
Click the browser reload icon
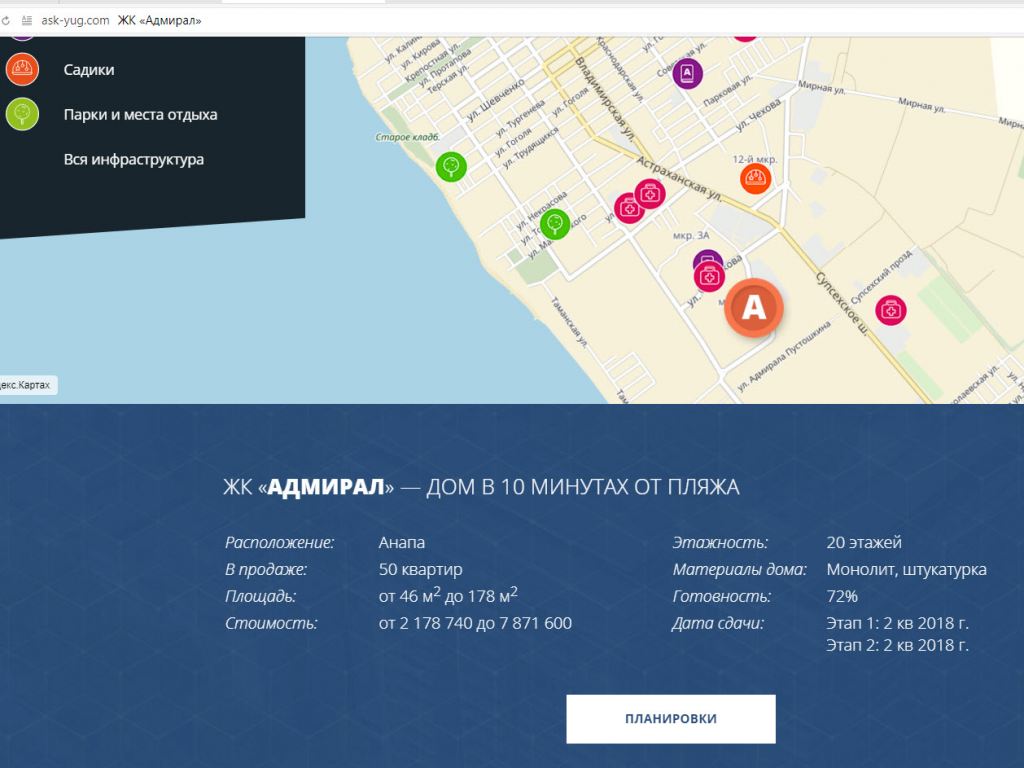tap(6, 21)
